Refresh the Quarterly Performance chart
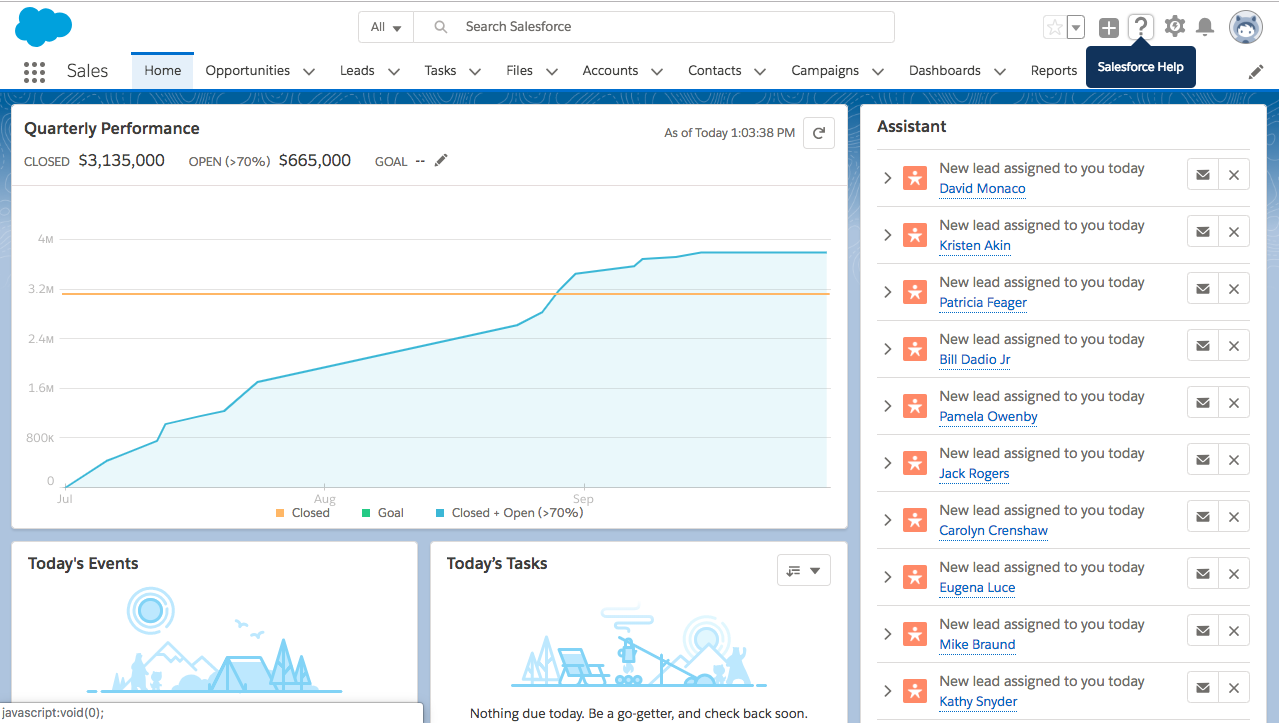The width and height of the screenshot is (1279, 723). [818, 132]
